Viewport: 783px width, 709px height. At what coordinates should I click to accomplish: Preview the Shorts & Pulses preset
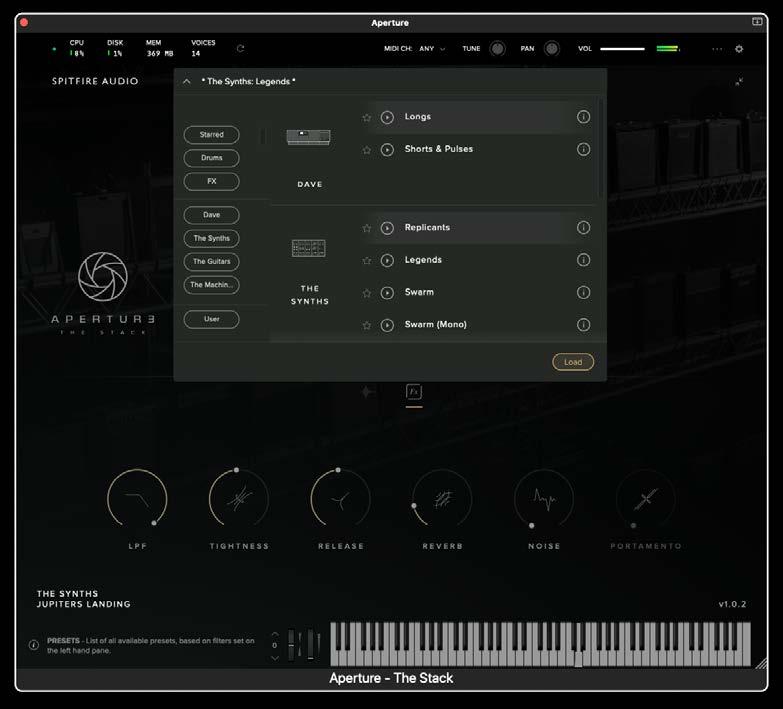[387, 150]
